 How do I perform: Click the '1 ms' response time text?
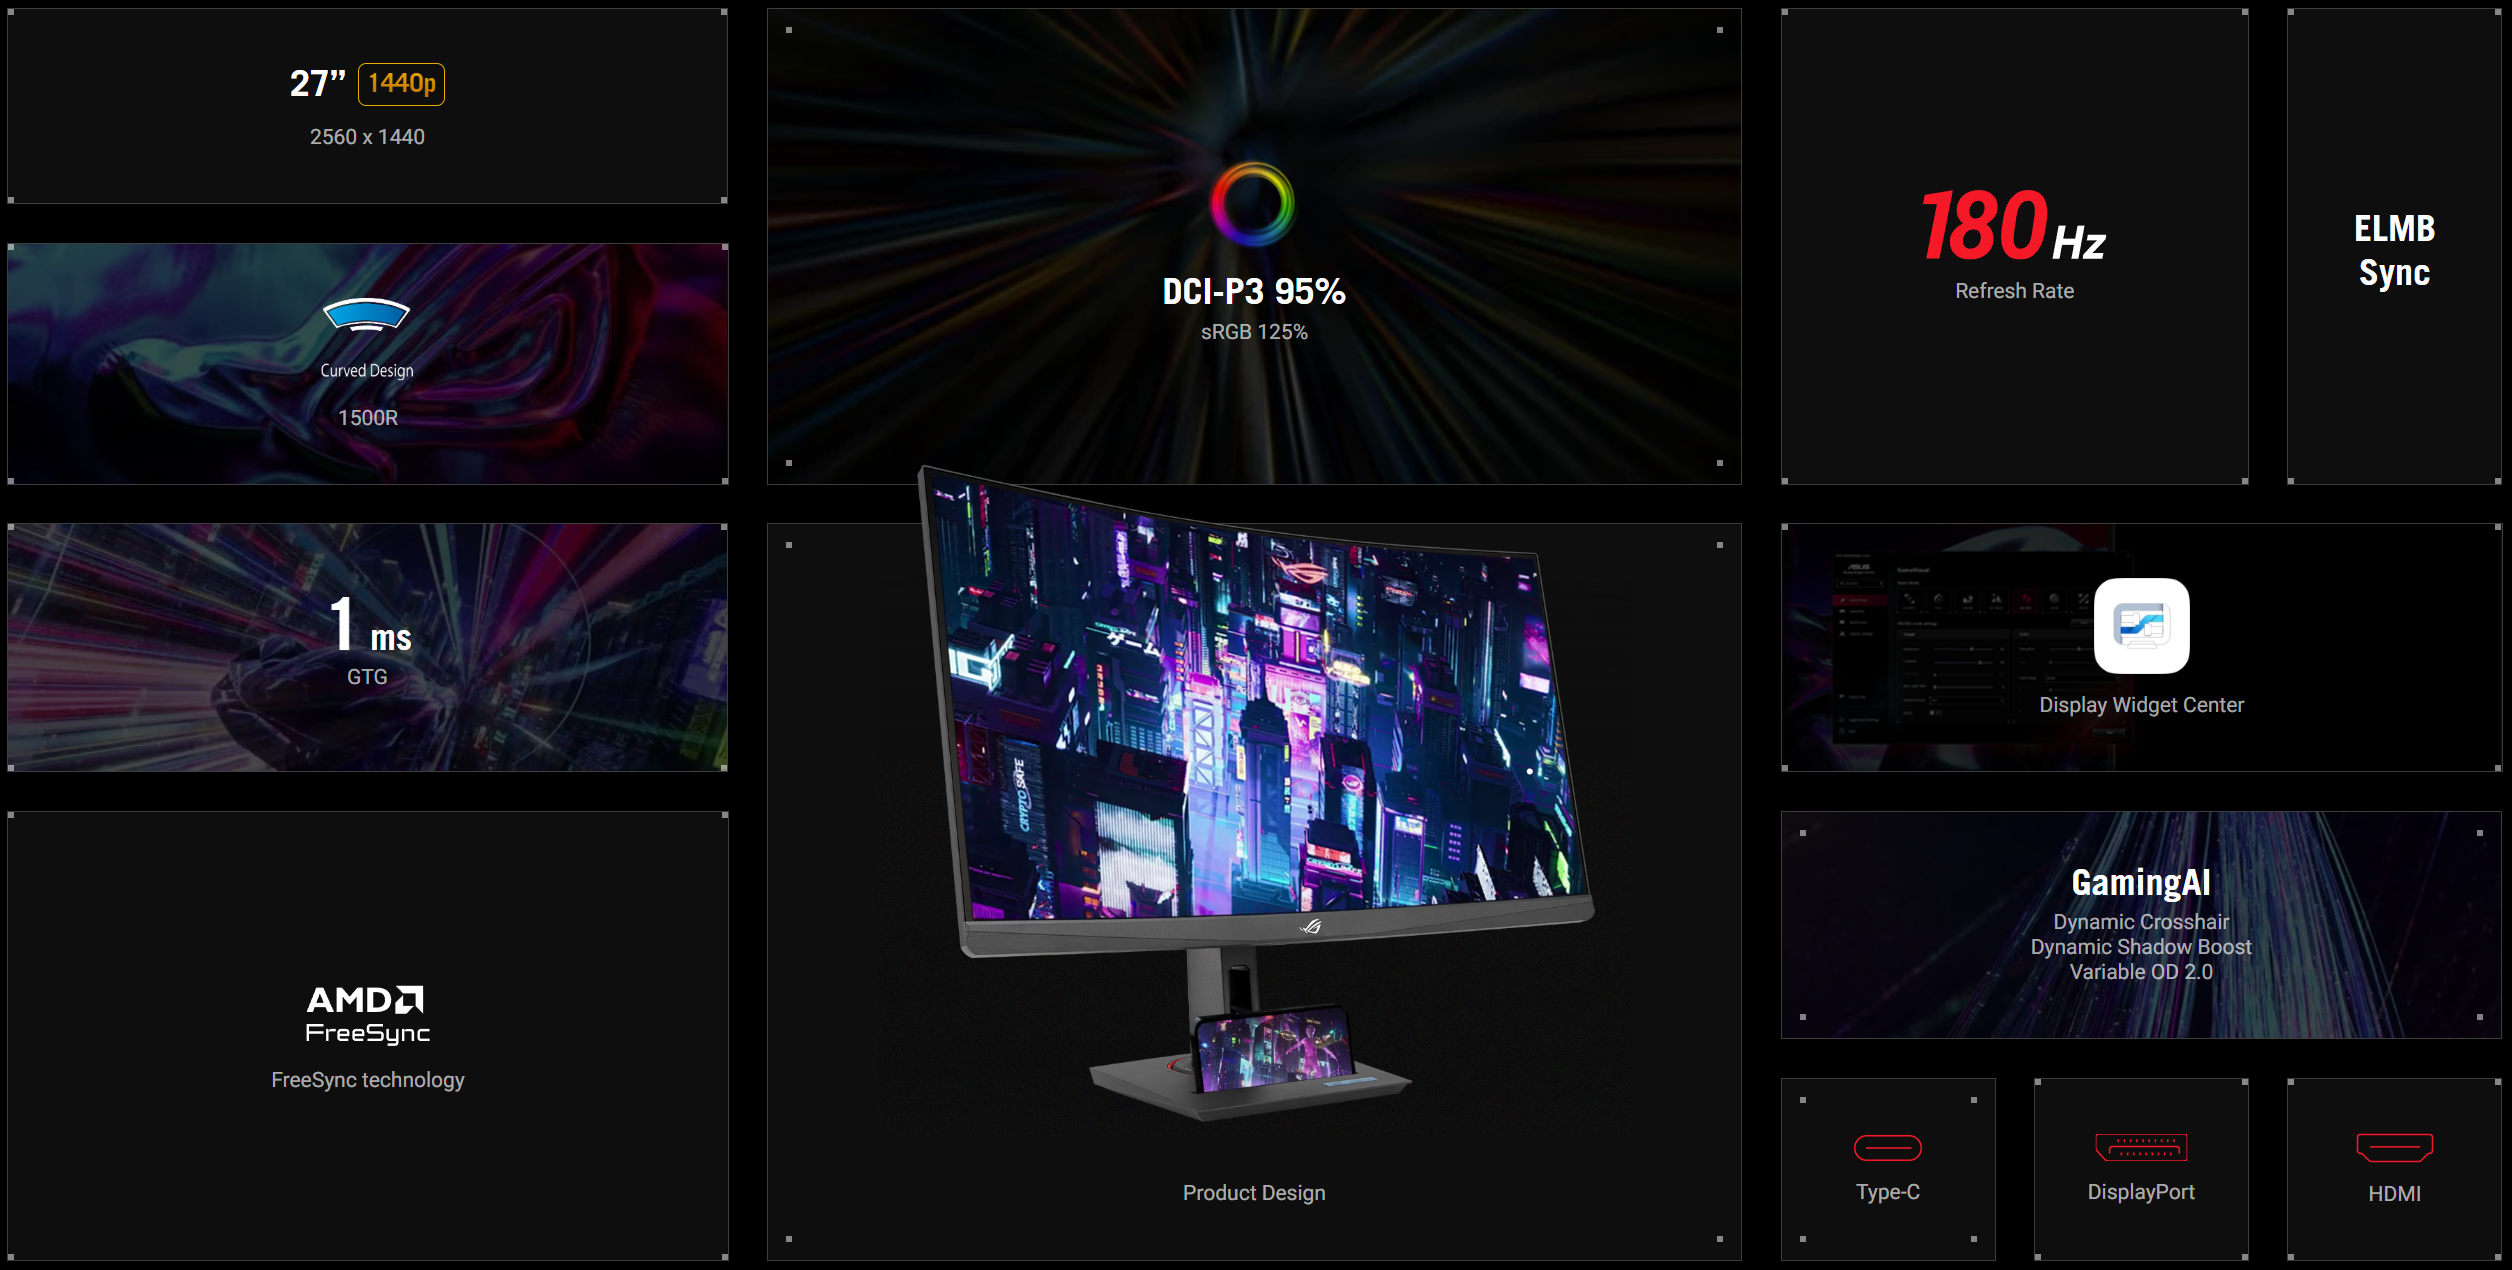click(370, 625)
